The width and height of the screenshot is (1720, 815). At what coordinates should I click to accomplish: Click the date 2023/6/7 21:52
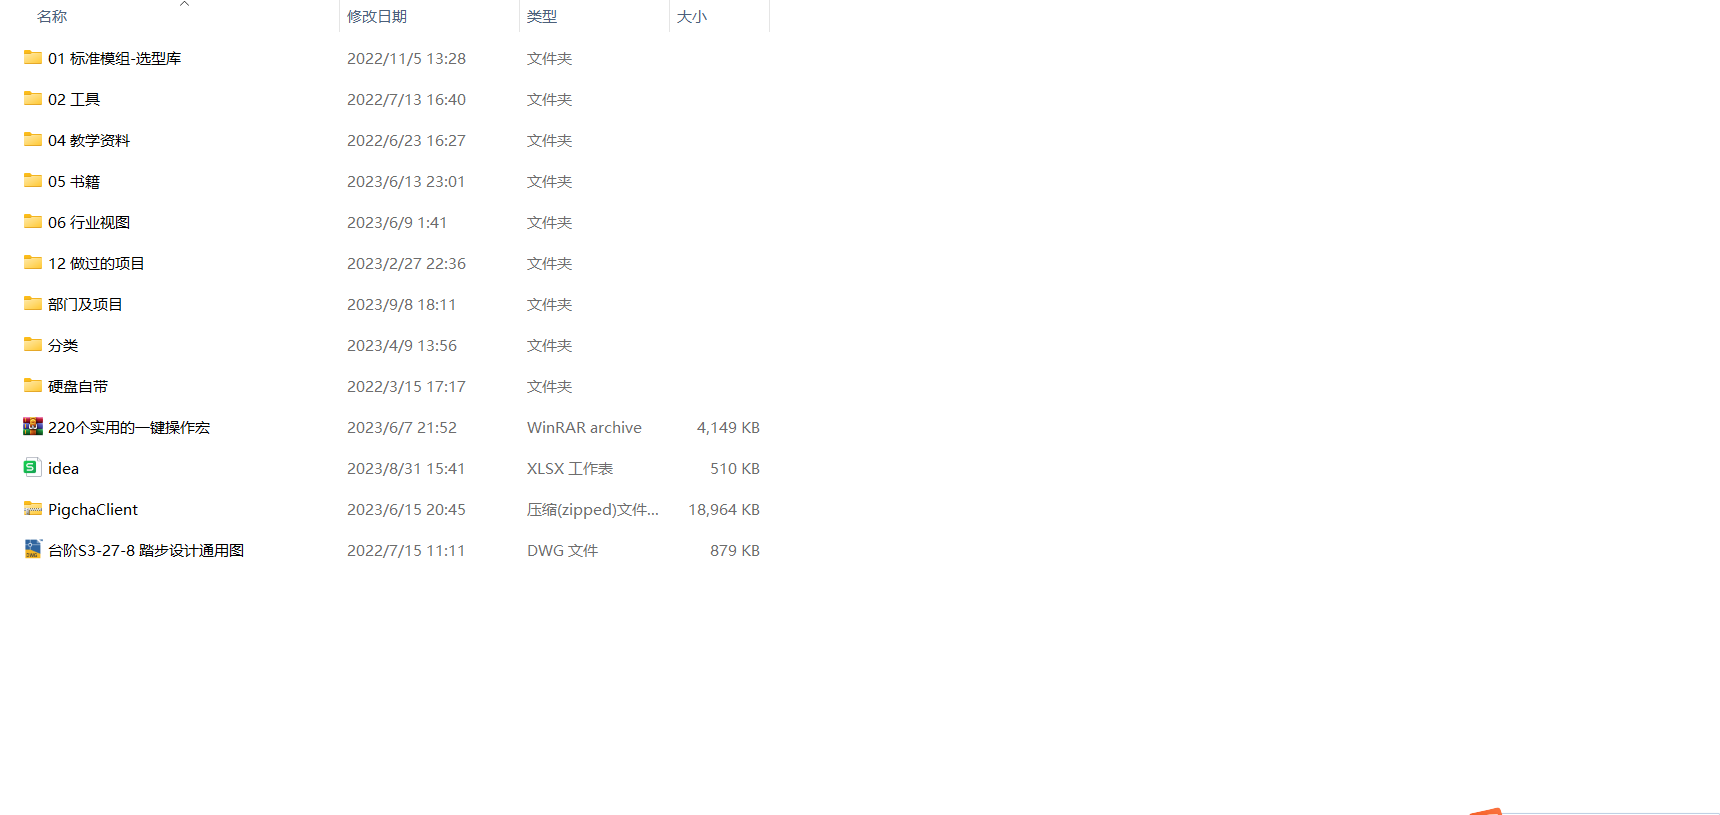[402, 428]
